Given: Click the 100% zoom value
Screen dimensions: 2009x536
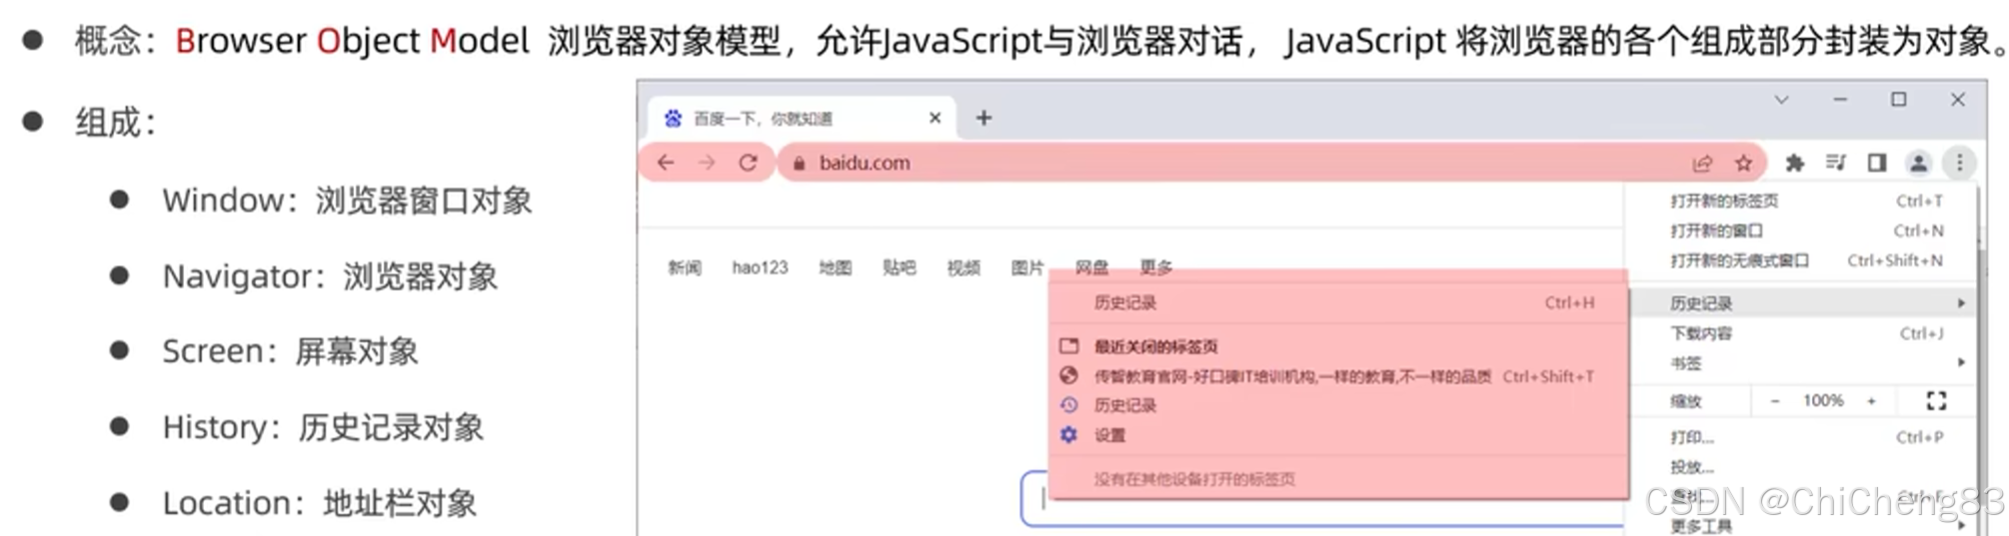Looking at the screenshot, I should pyautogui.click(x=1823, y=401).
